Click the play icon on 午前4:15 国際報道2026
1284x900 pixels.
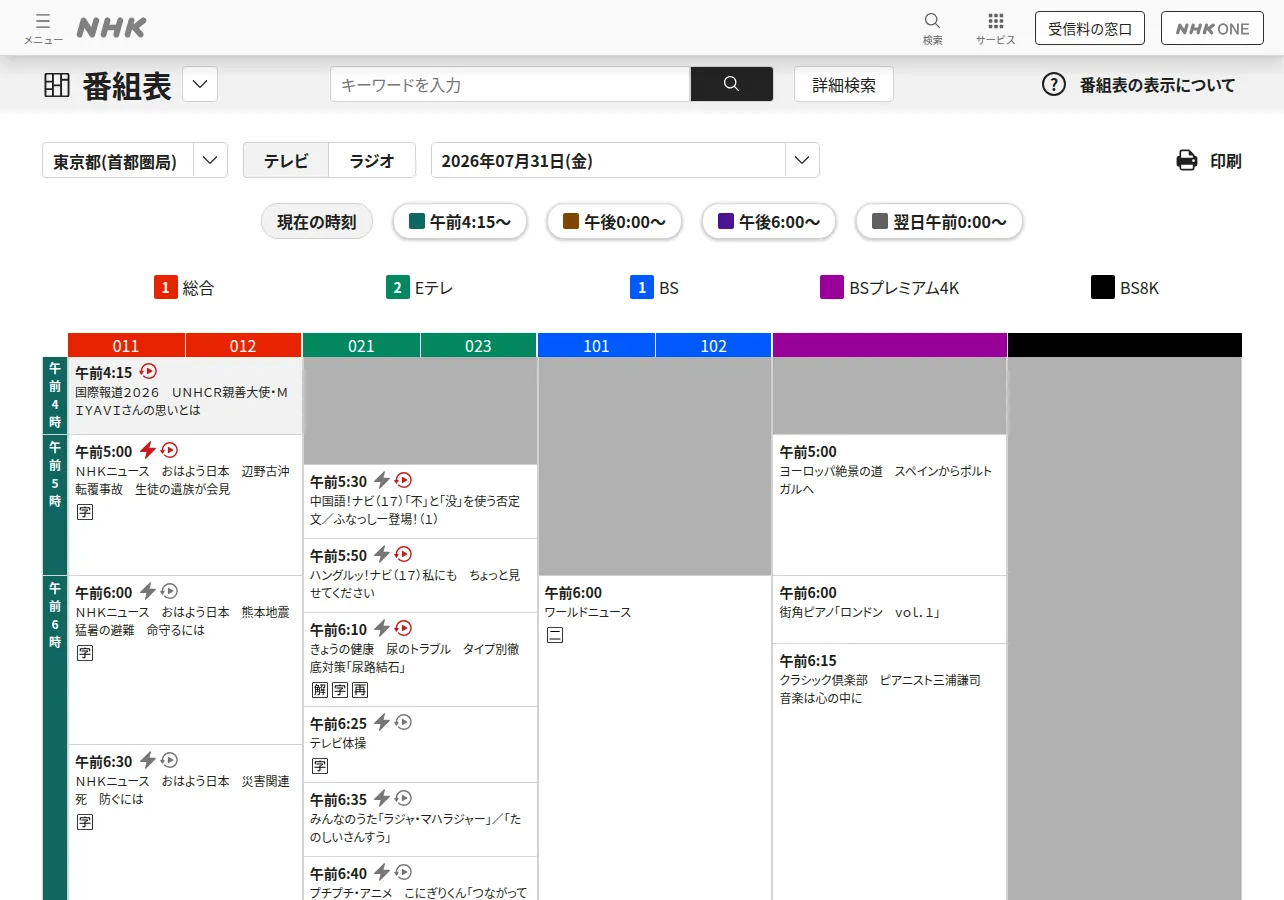(149, 371)
